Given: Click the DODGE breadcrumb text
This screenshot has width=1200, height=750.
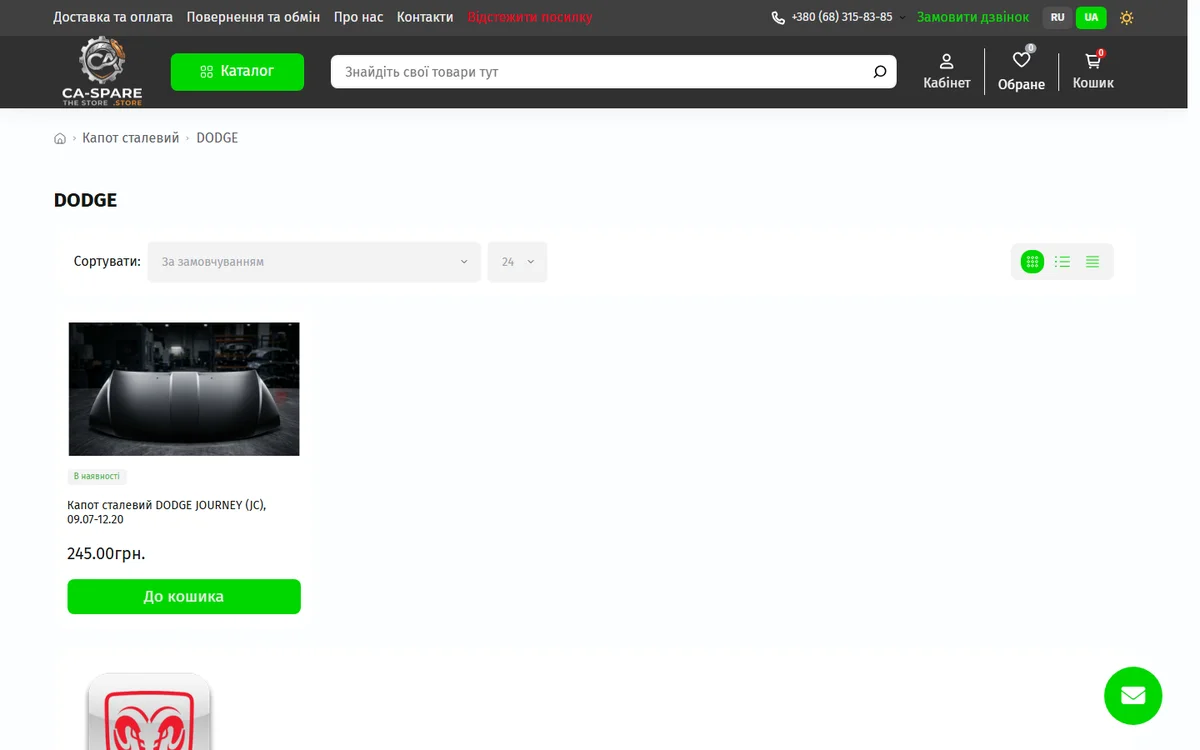Looking at the screenshot, I should pos(217,138).
